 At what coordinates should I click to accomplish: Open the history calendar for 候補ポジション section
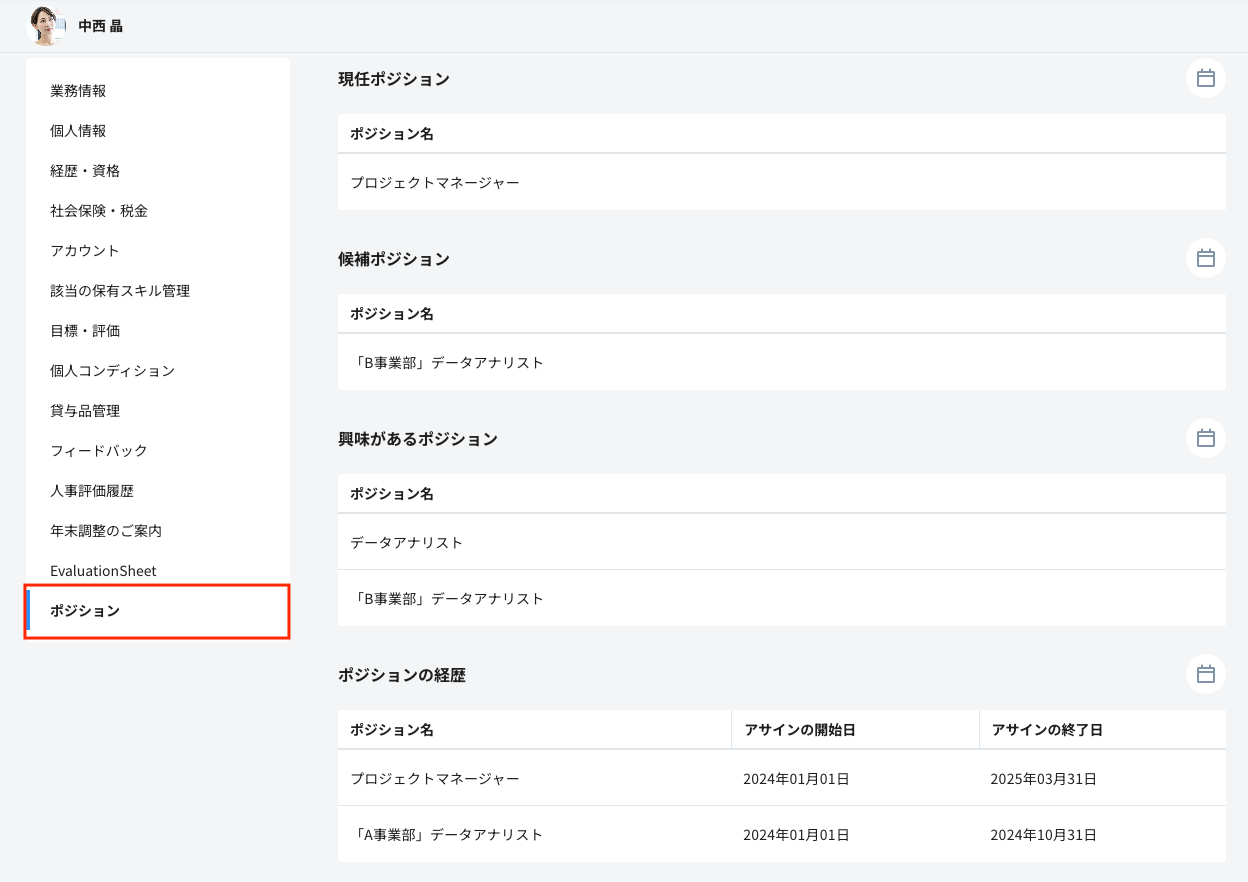tap(1205, 258)
